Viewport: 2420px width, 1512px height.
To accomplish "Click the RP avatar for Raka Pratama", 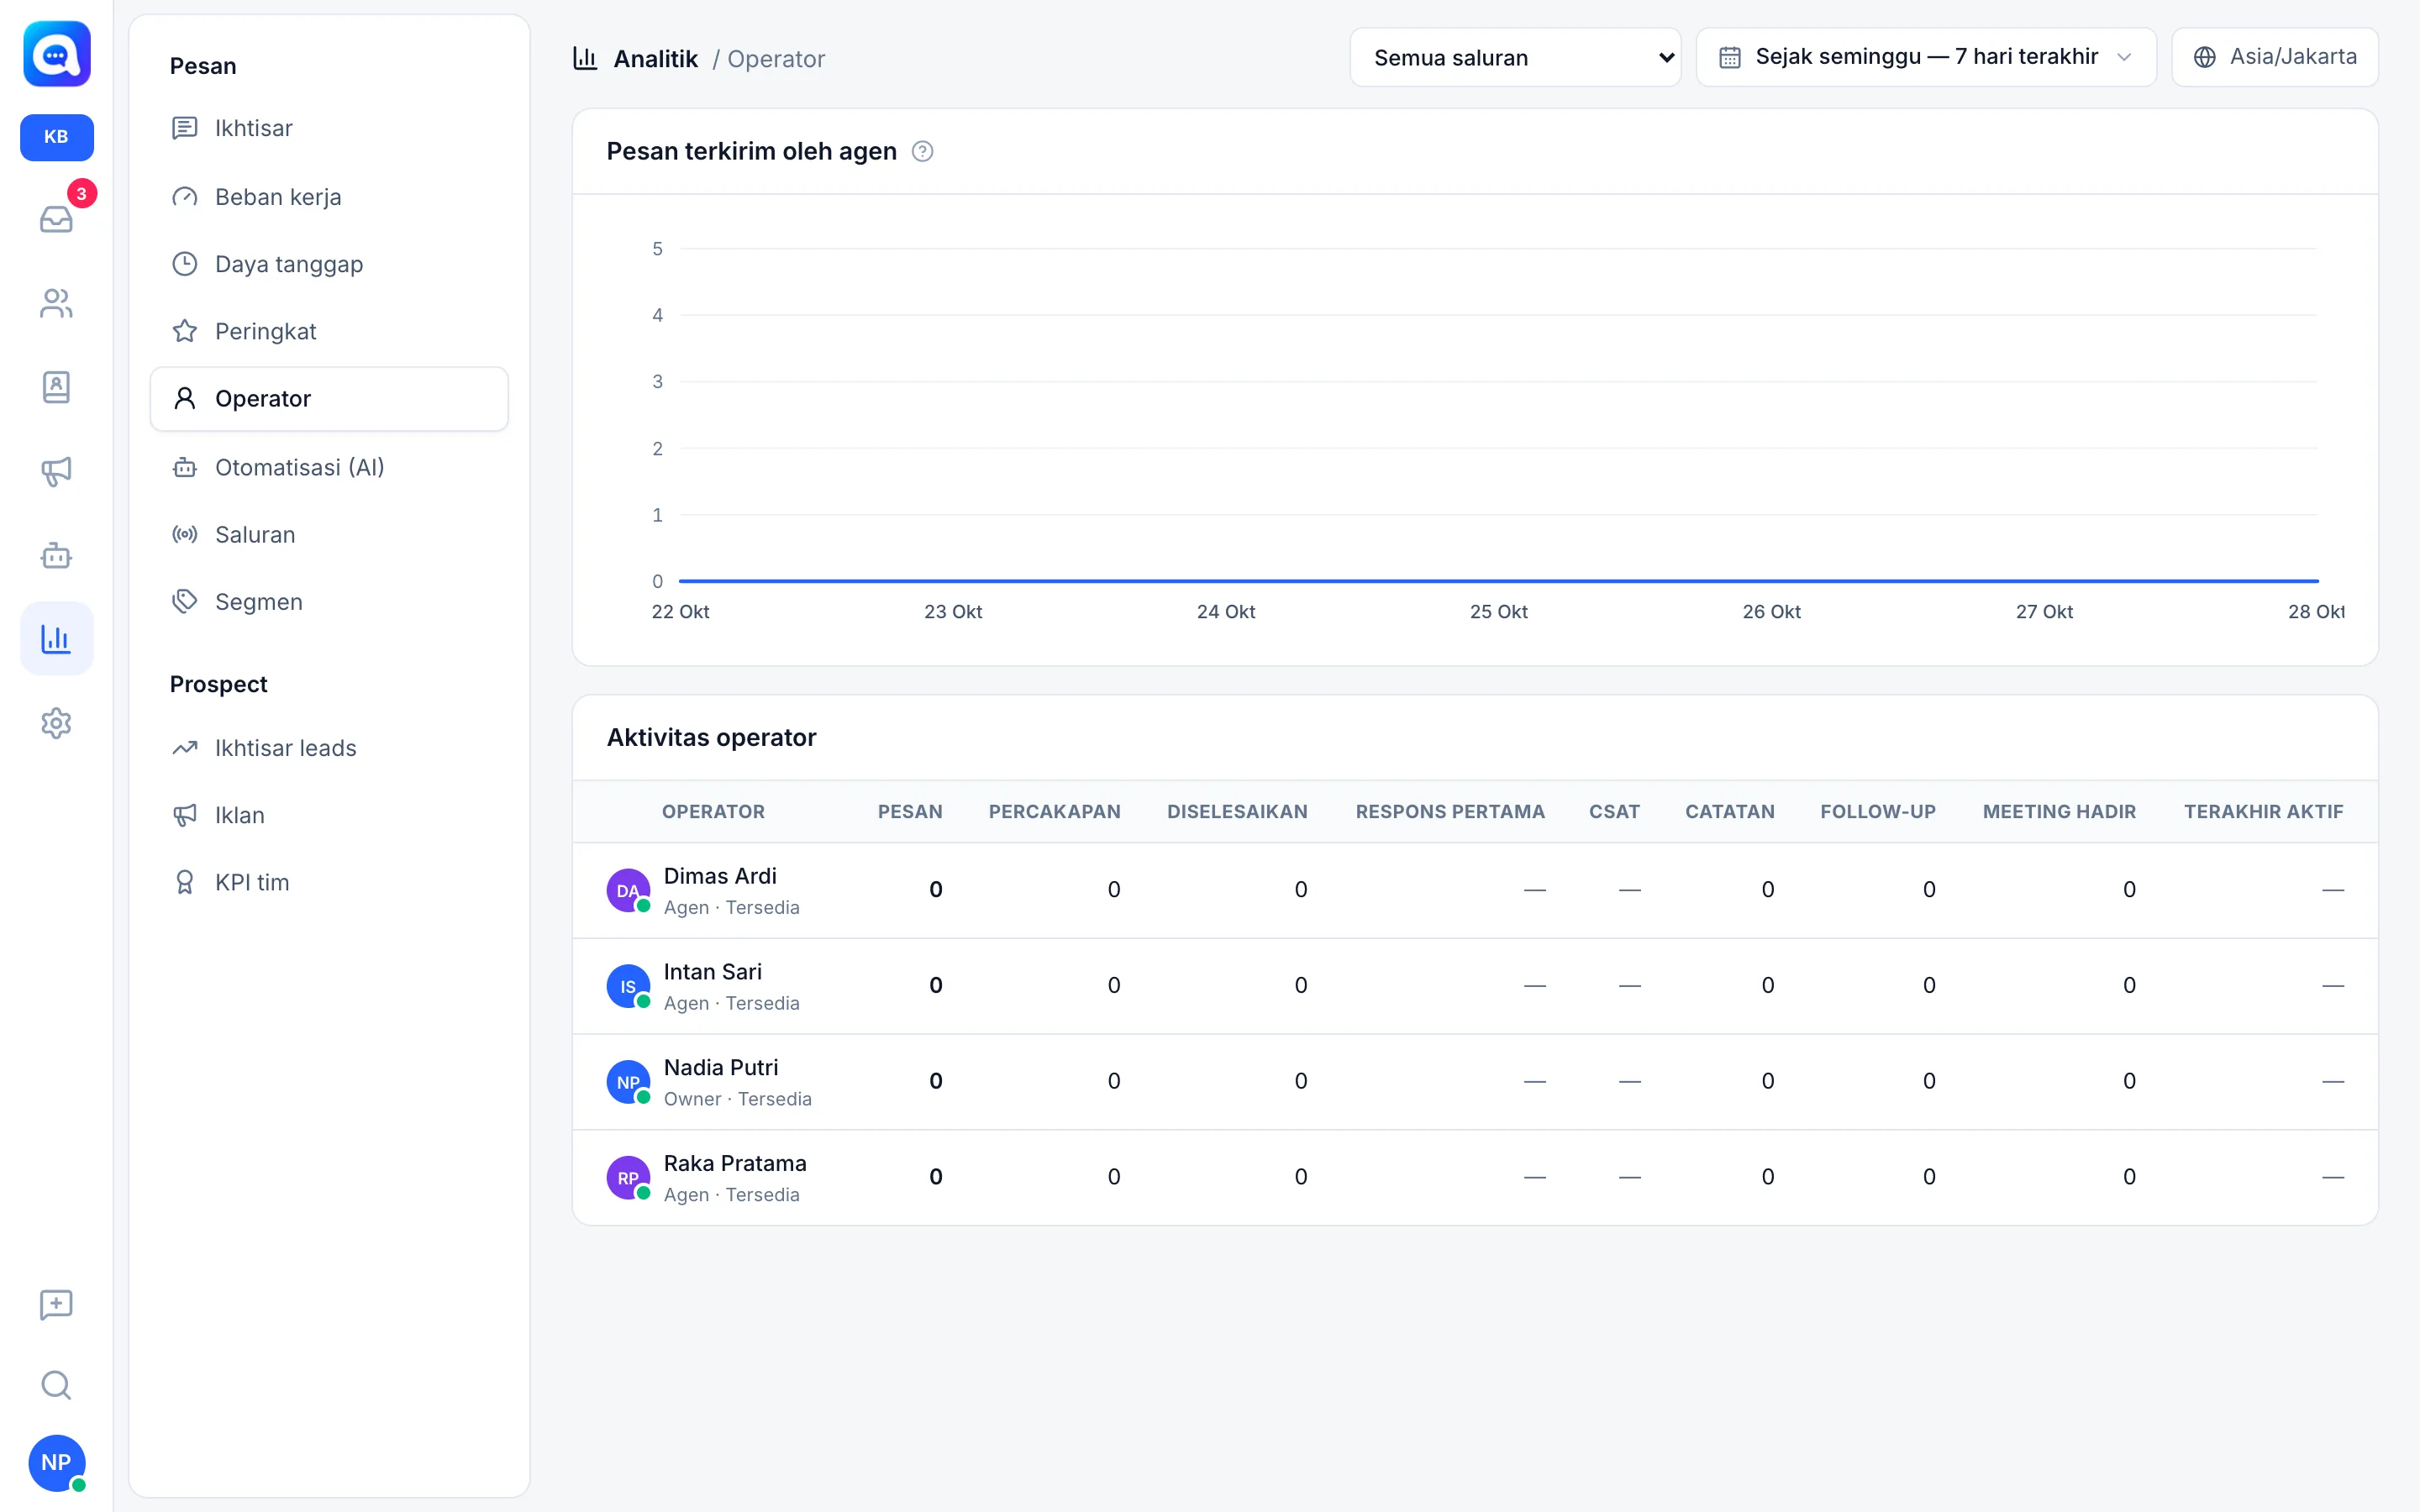I will [x=628, y=1177].
